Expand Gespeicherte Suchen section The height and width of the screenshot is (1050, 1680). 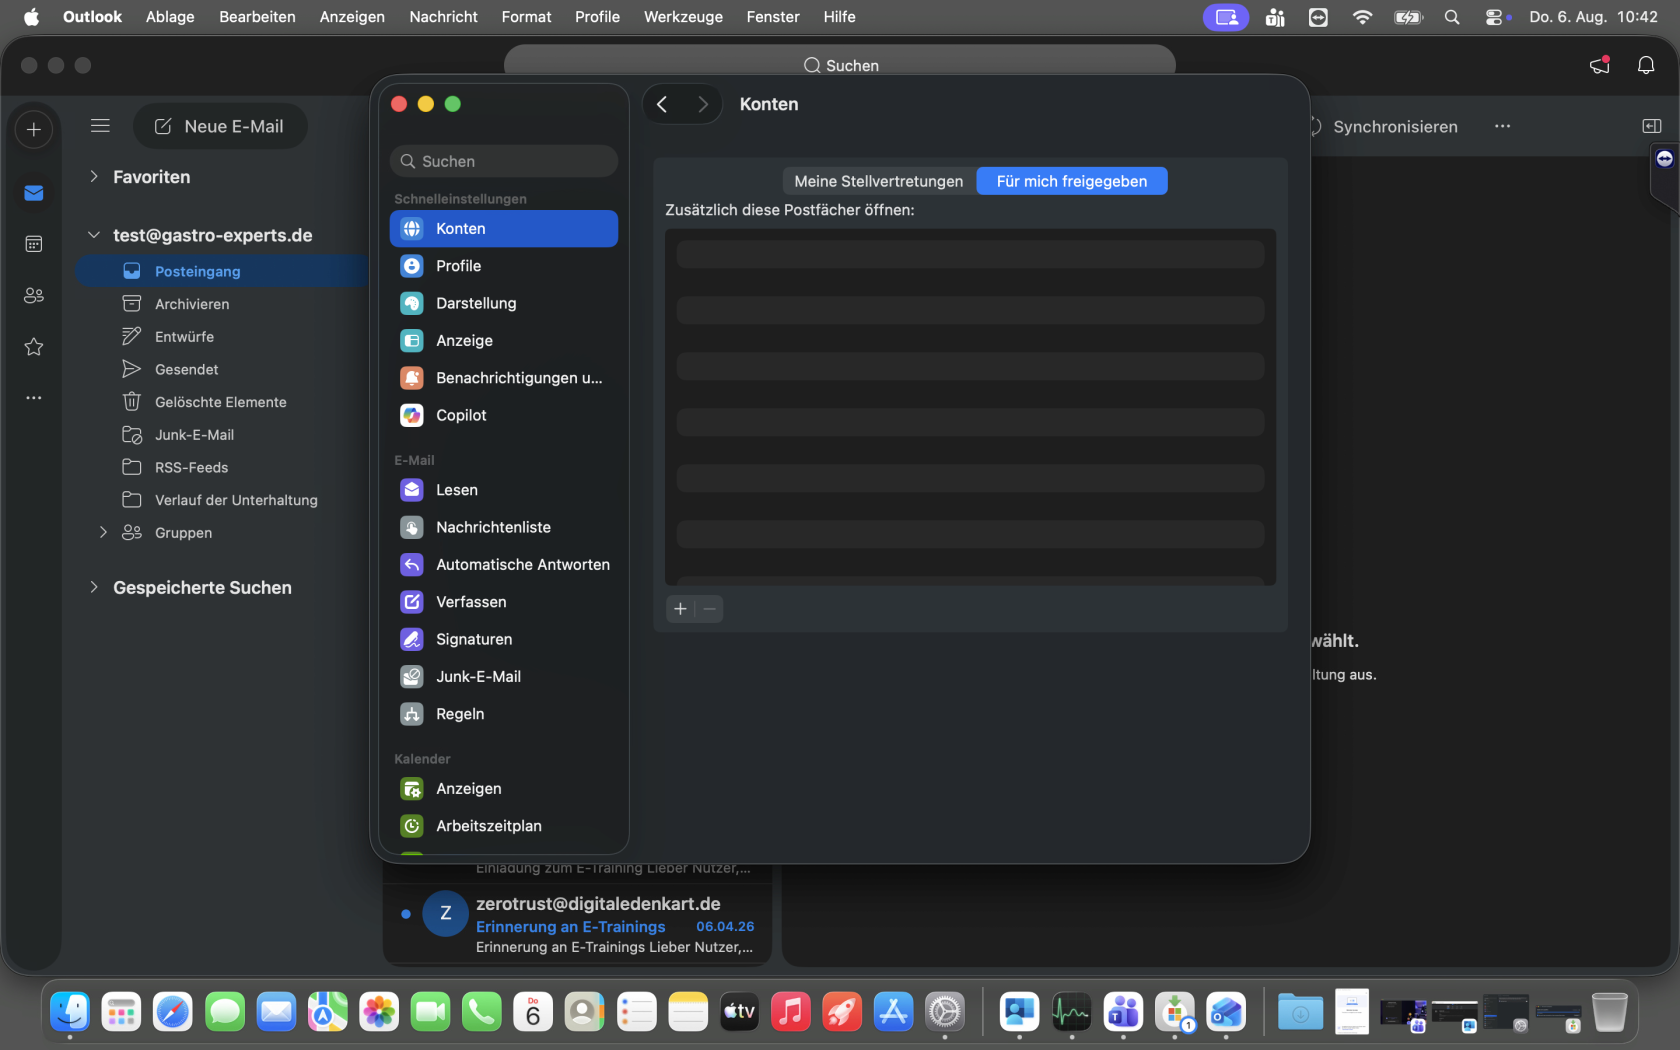94,587
